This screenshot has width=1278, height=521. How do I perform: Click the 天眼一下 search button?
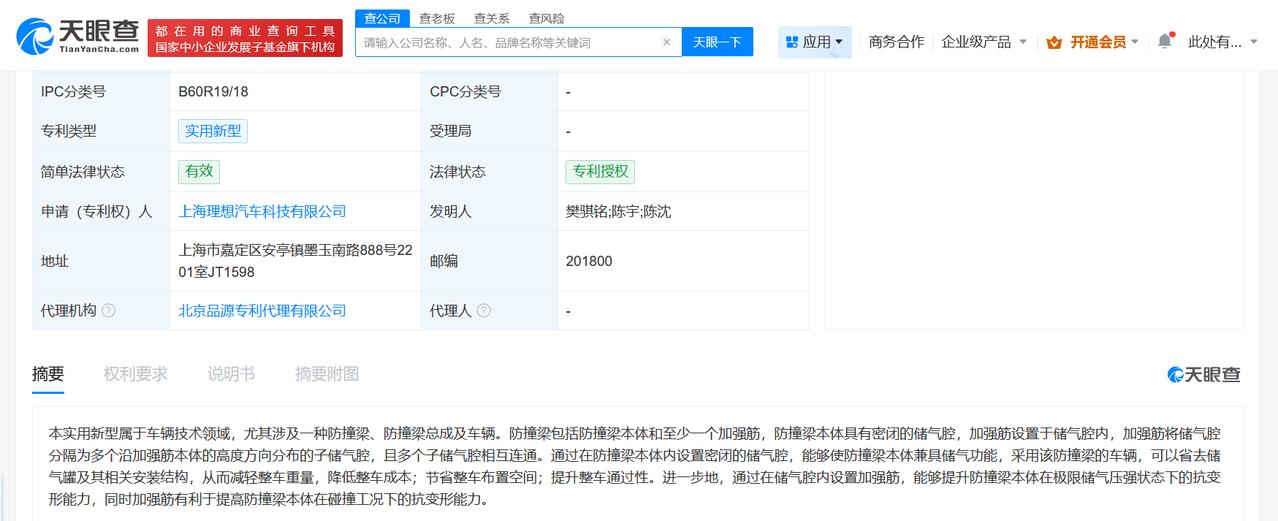click(717, 42)
